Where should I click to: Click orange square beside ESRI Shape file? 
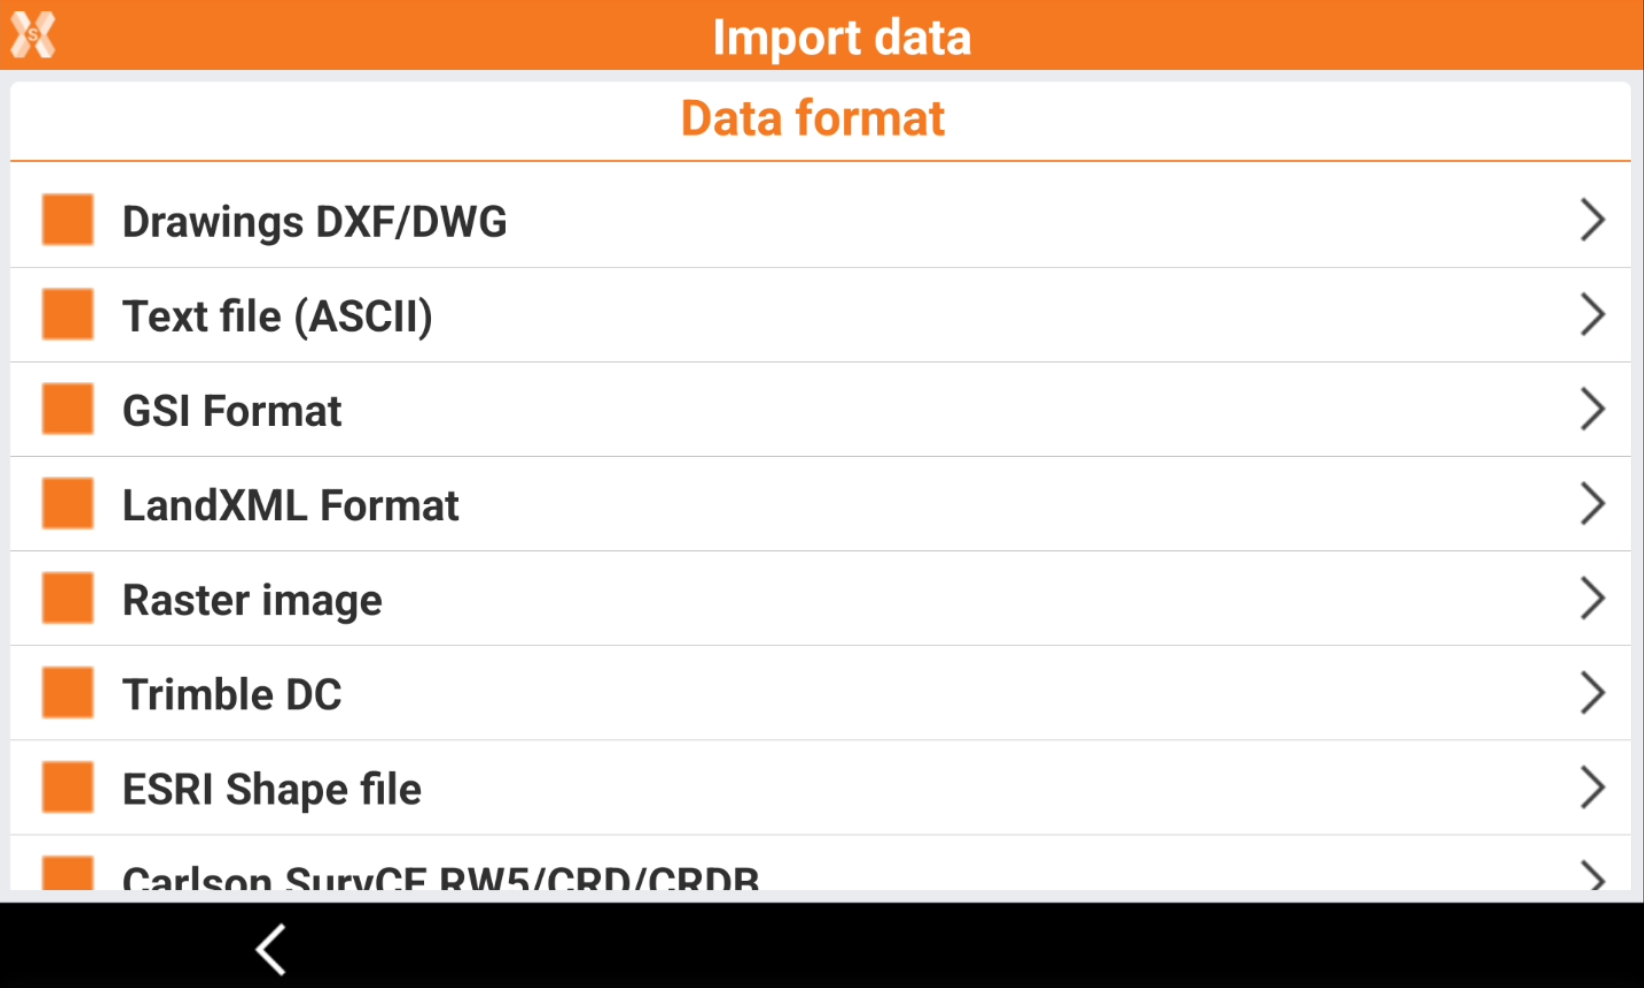68,787
